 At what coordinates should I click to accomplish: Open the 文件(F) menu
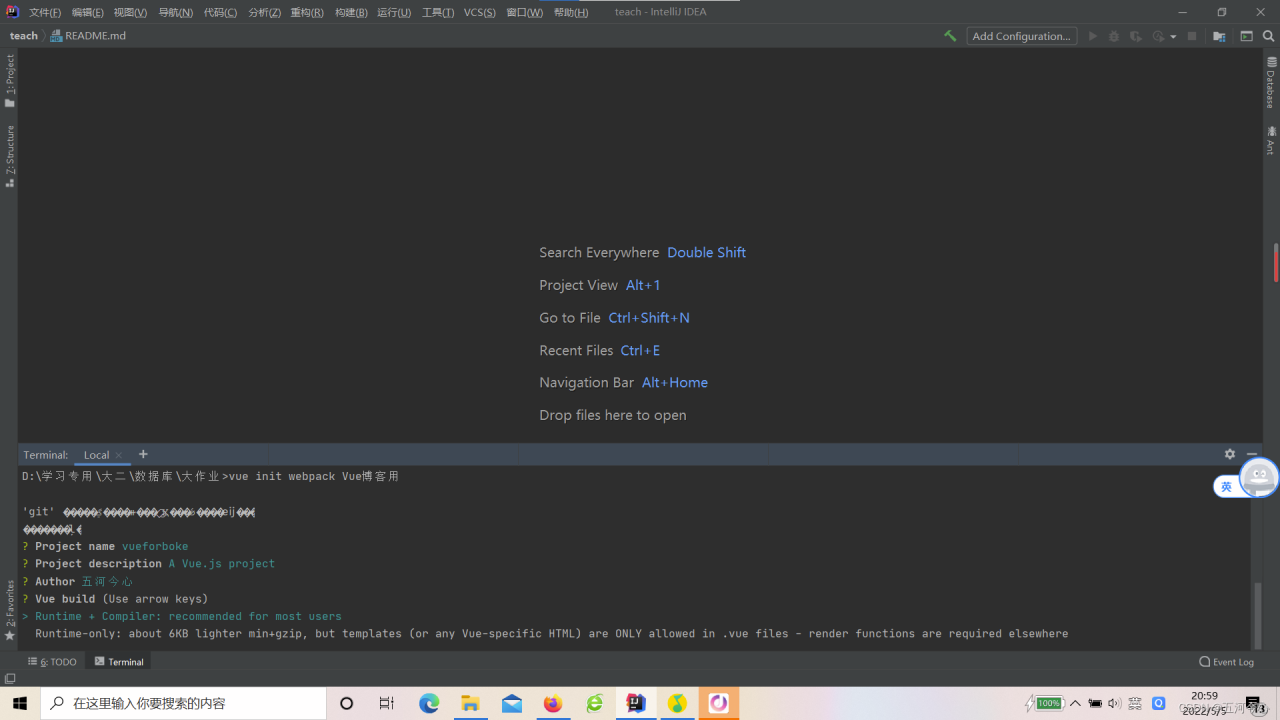click(45, 12)
